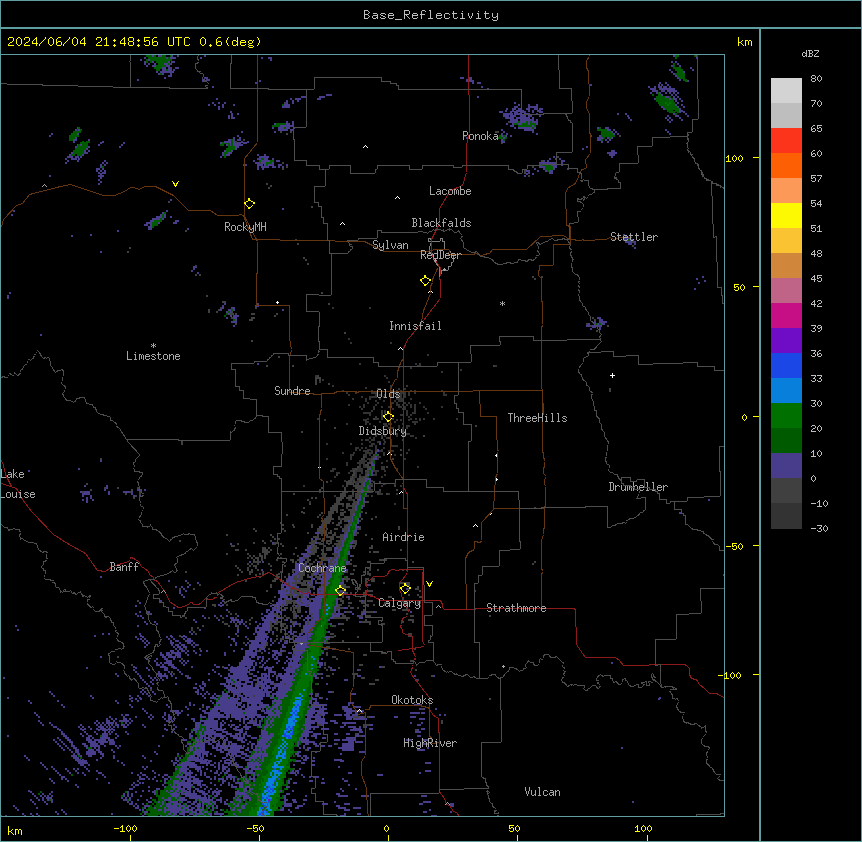Viewport: 862px width, 842px height.
Task: Click the 100 tick label on right vertical axis
Action: pos(734,158)
